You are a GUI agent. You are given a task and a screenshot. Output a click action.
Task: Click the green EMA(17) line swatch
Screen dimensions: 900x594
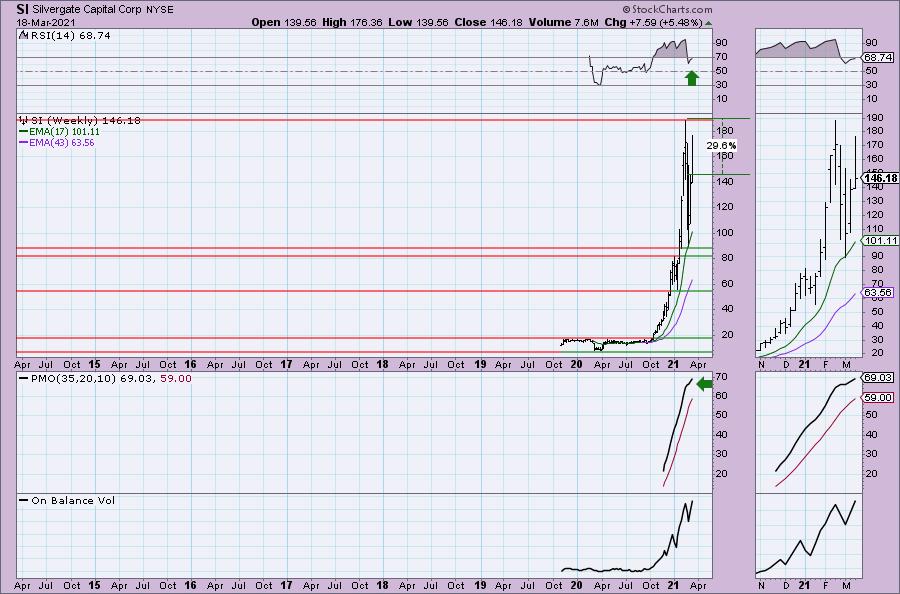click(x=24, y=131)
